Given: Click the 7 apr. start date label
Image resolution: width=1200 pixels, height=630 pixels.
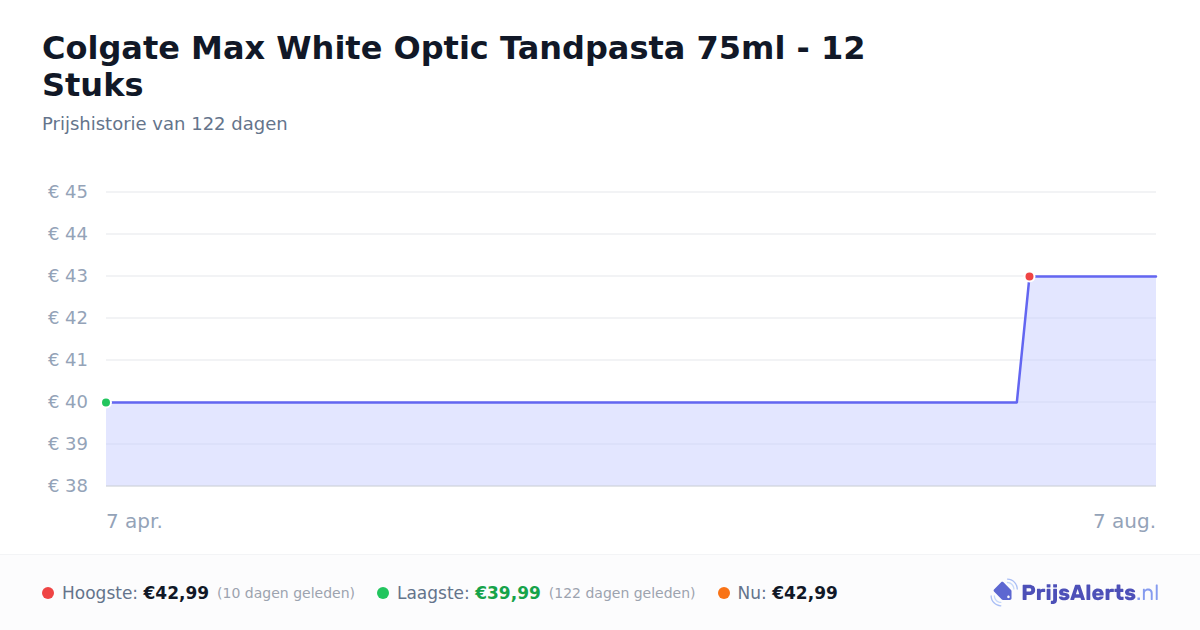Looking at the screenshot, I should point(135,521).
